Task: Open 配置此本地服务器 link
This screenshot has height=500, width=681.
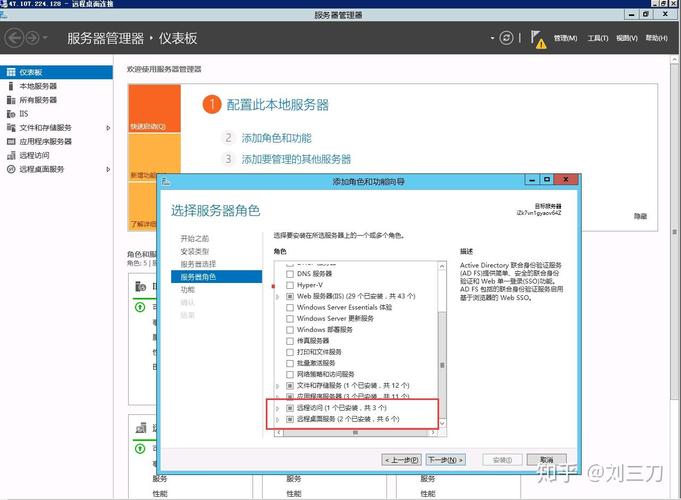Action: pos(278,105)
